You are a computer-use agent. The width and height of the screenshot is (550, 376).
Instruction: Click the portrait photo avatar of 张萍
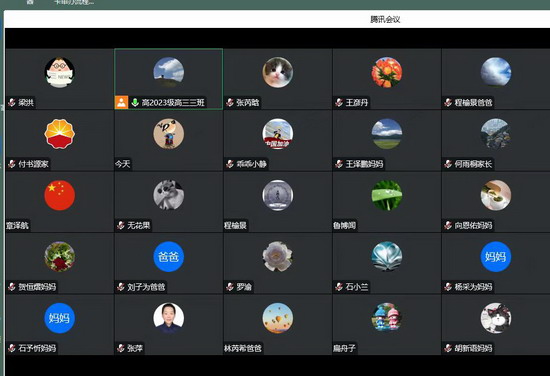(x=169, y=318)
